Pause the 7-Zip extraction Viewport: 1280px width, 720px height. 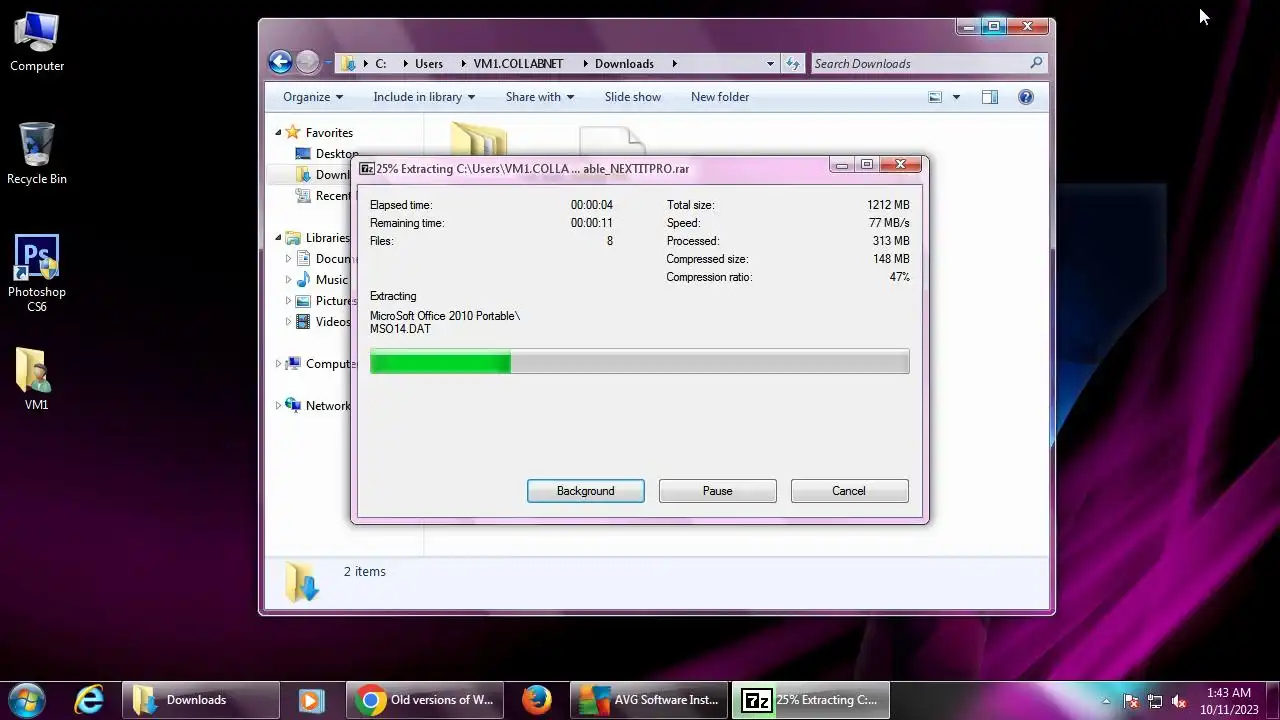point(718,491)
